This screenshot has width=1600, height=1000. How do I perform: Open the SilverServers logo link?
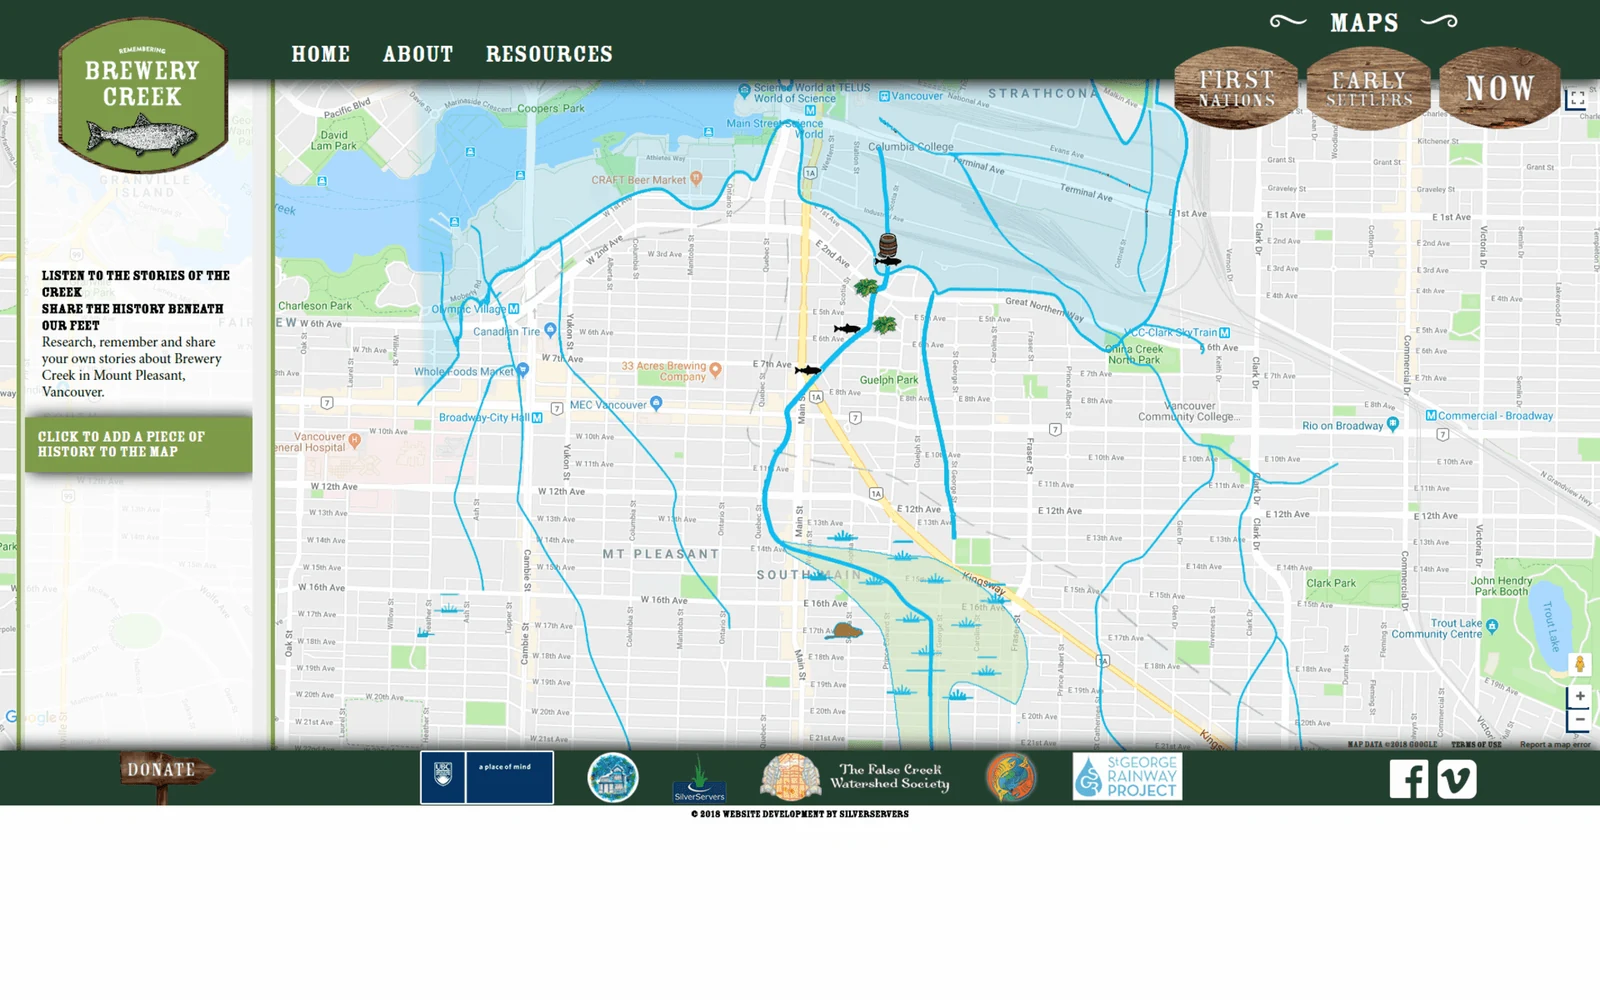coord(699,779)
